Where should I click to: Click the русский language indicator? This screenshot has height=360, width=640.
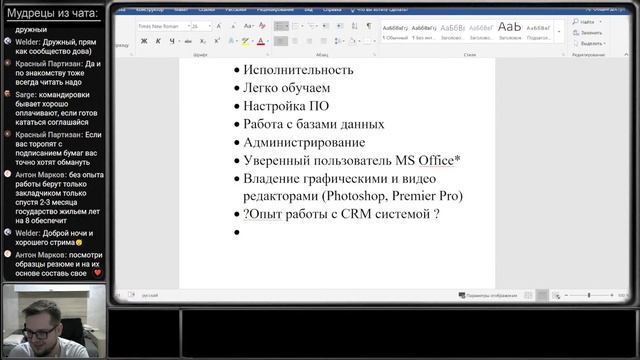(150, 295)
